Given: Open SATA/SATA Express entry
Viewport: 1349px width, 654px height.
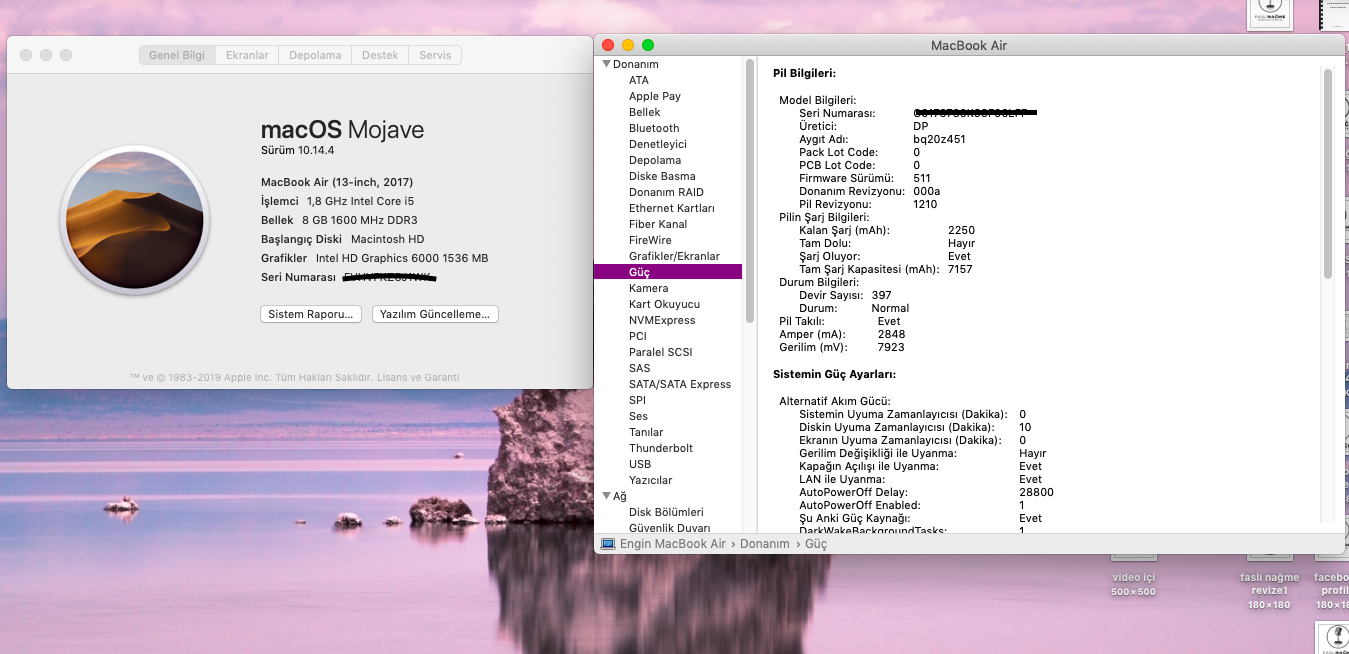Looking at the screenshot, I should pyautogui.click(x=680, y=384).
